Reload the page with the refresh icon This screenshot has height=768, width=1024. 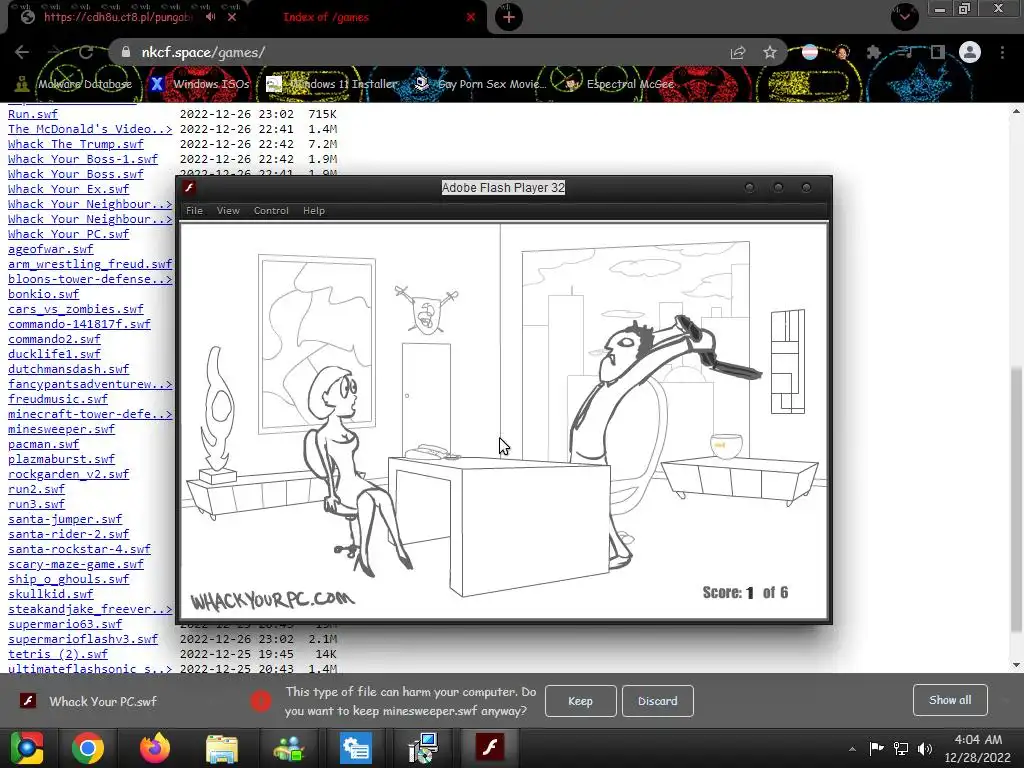(x=86, y=52)
